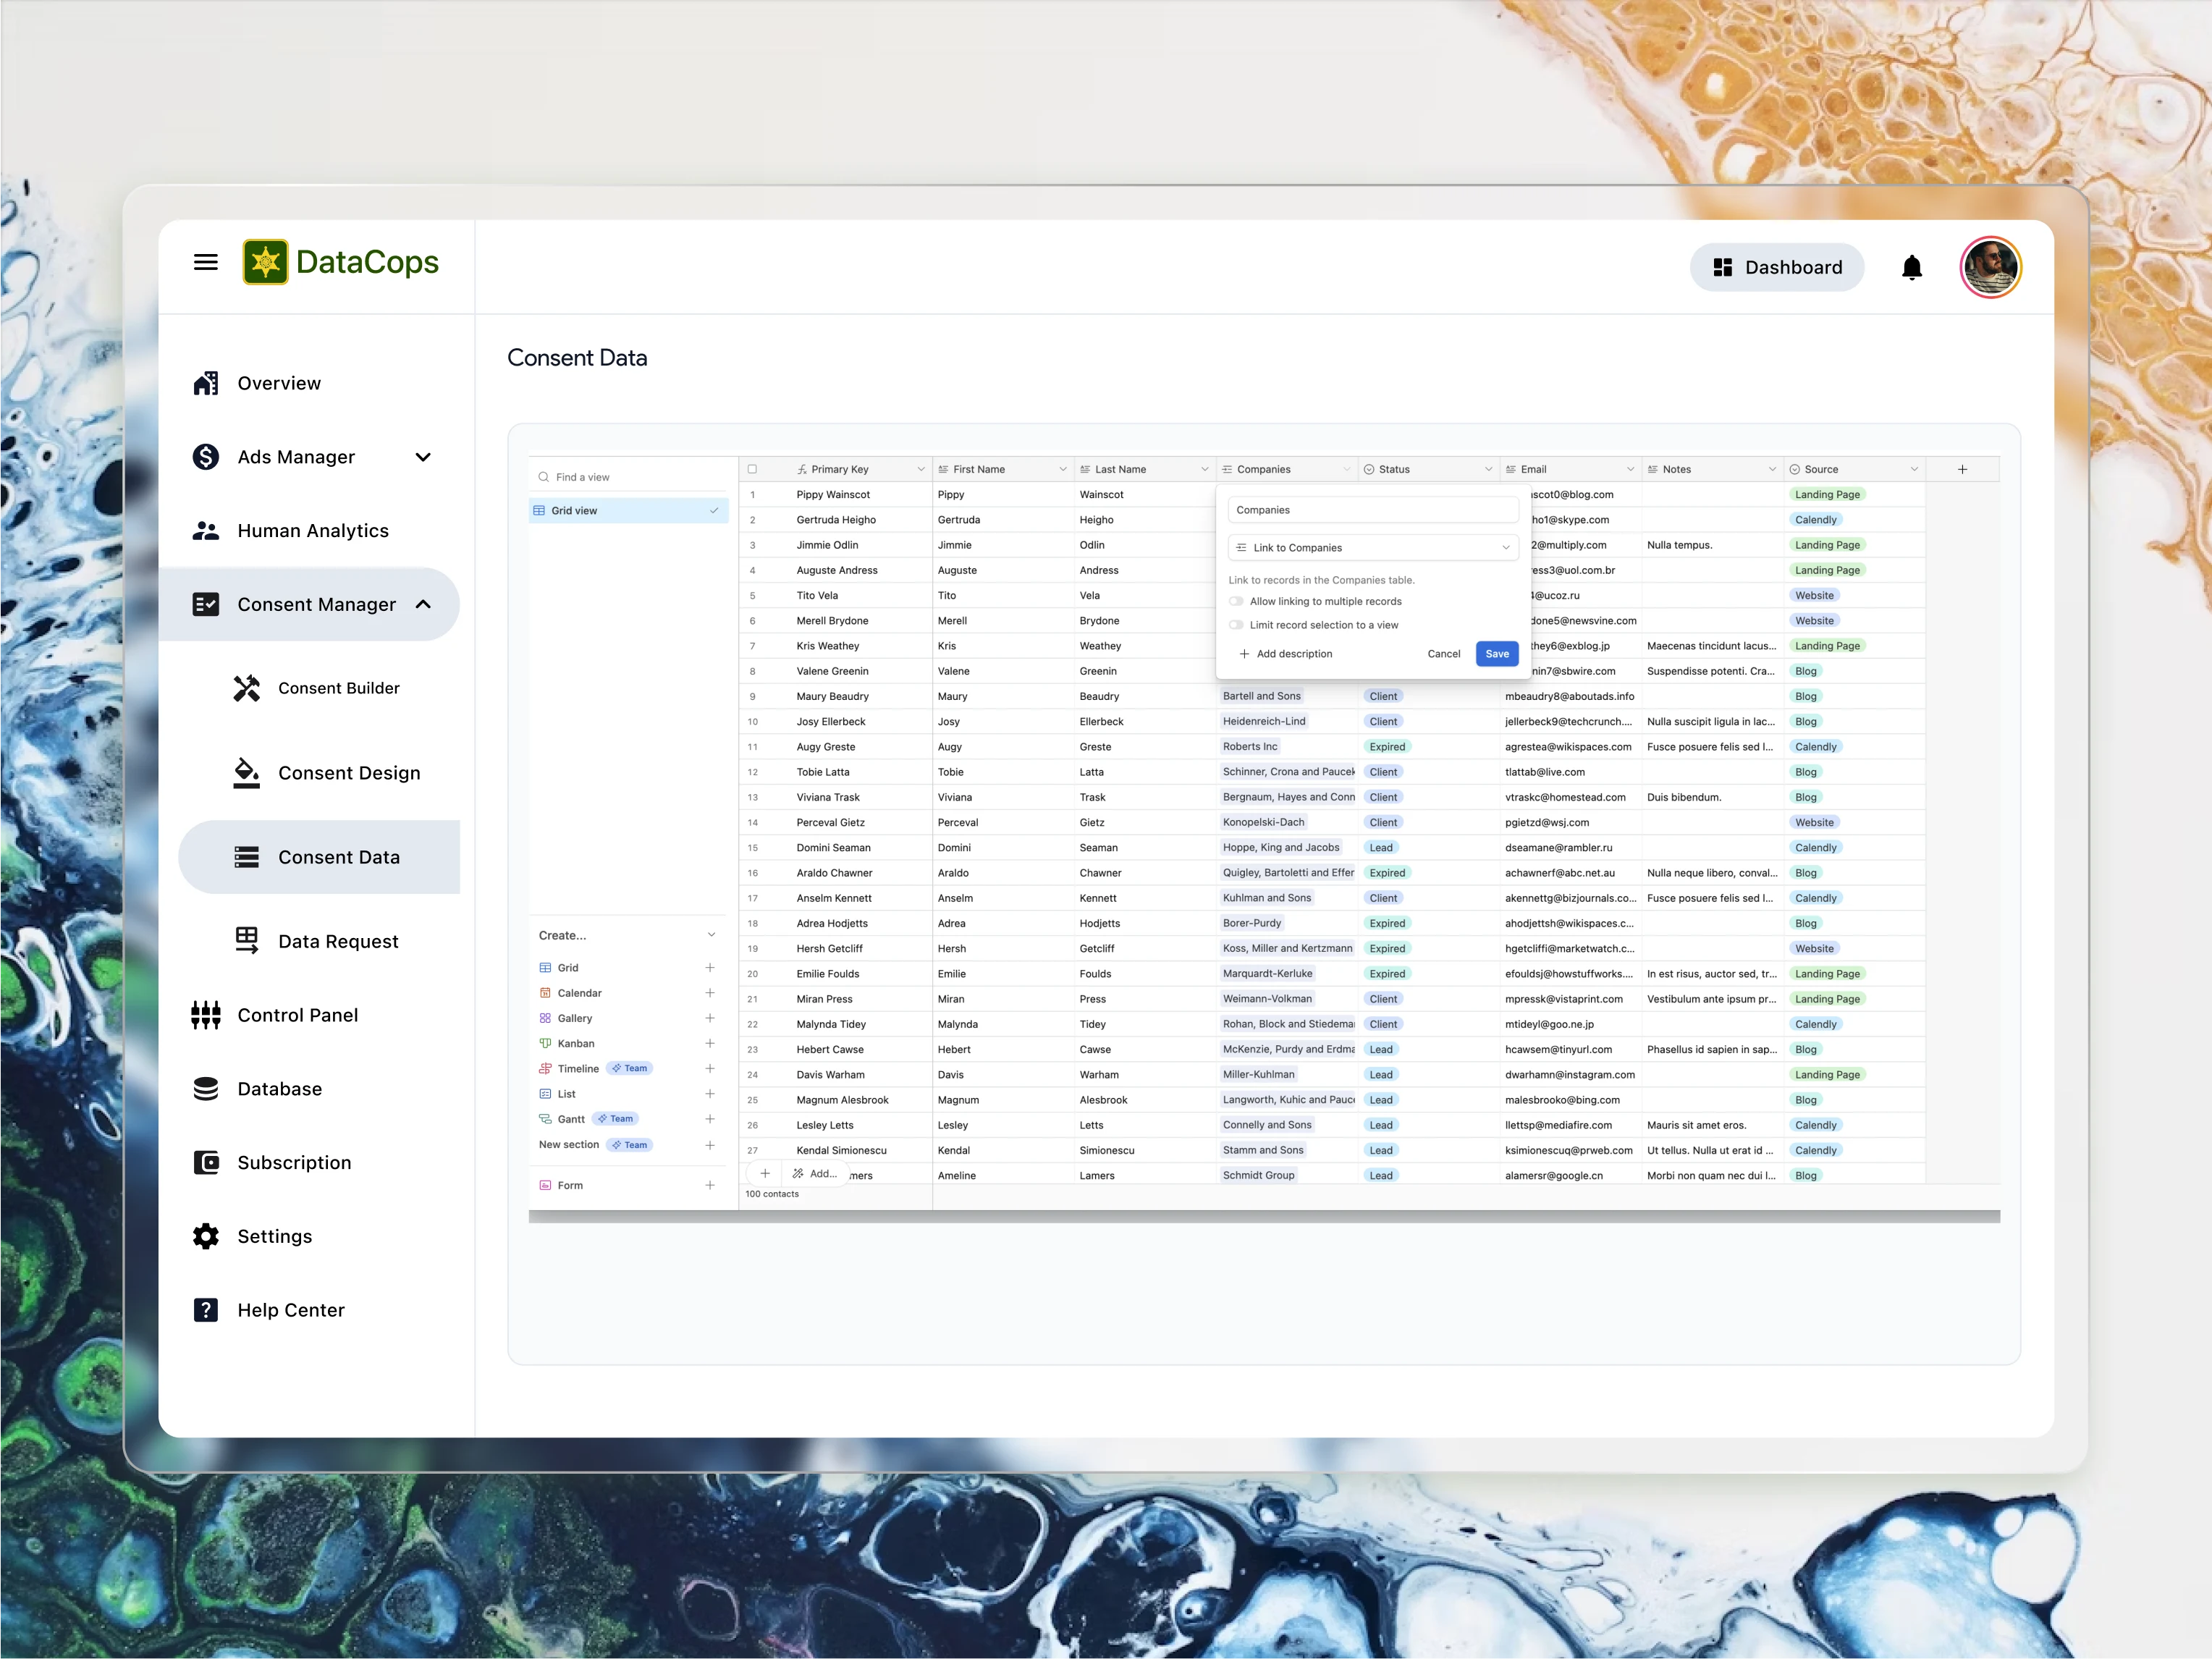This screenshot has height=1659, width=2212.
Task: Open the Human Analytics sidebar item
Action: 313,530
